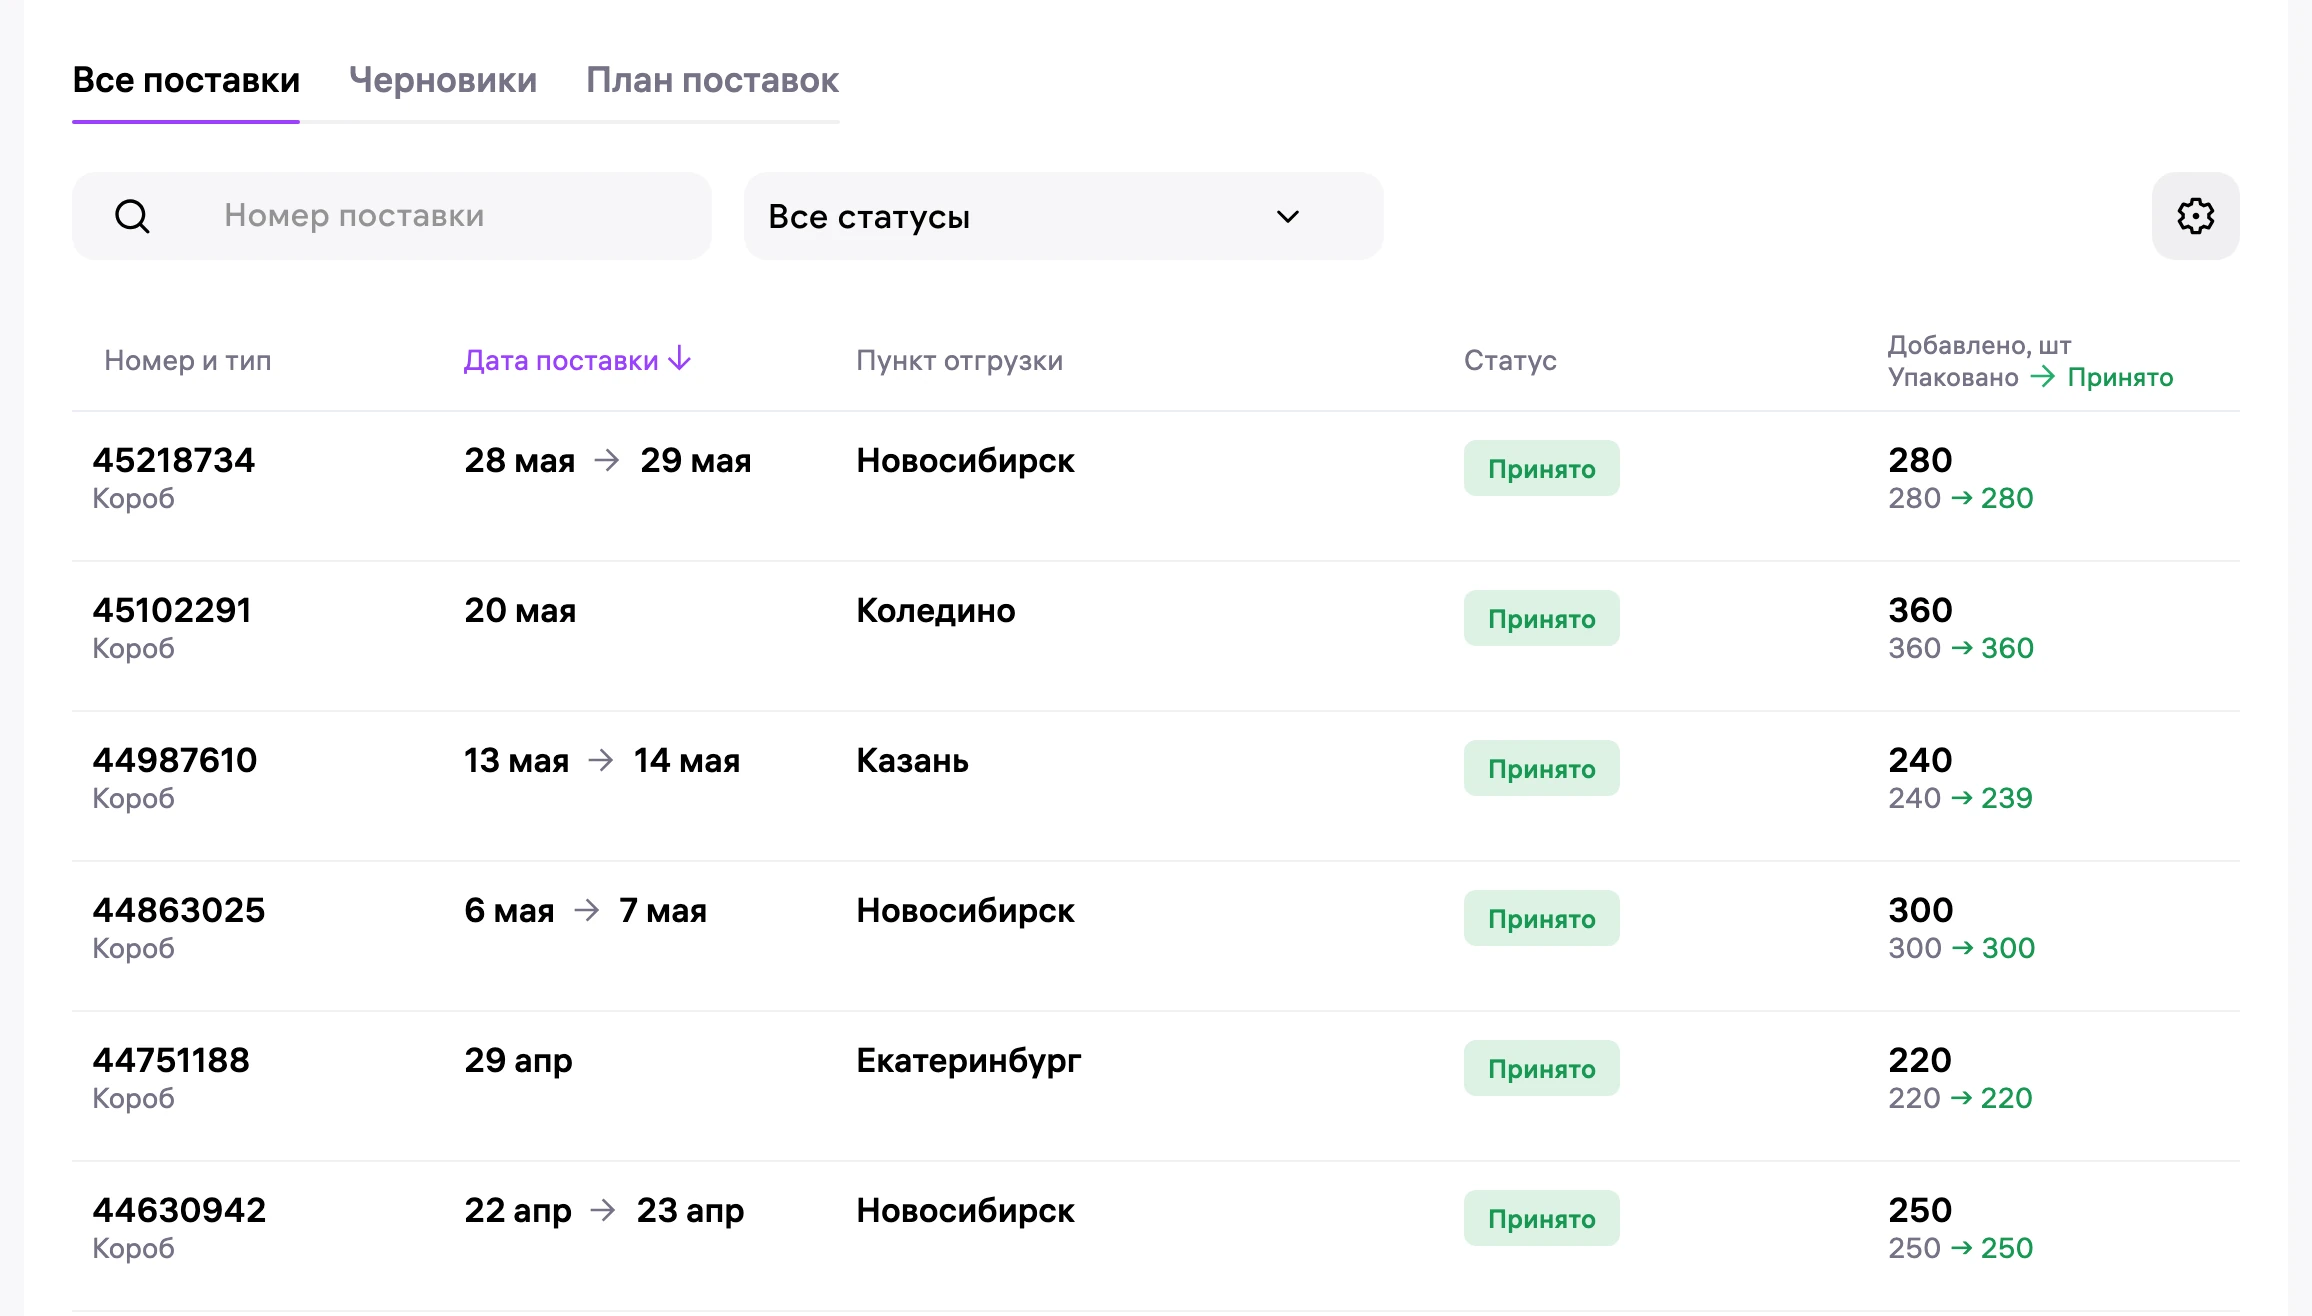Click the Пункт отгрузки column header
The image size is (2312, 1316).
(959, 360)
